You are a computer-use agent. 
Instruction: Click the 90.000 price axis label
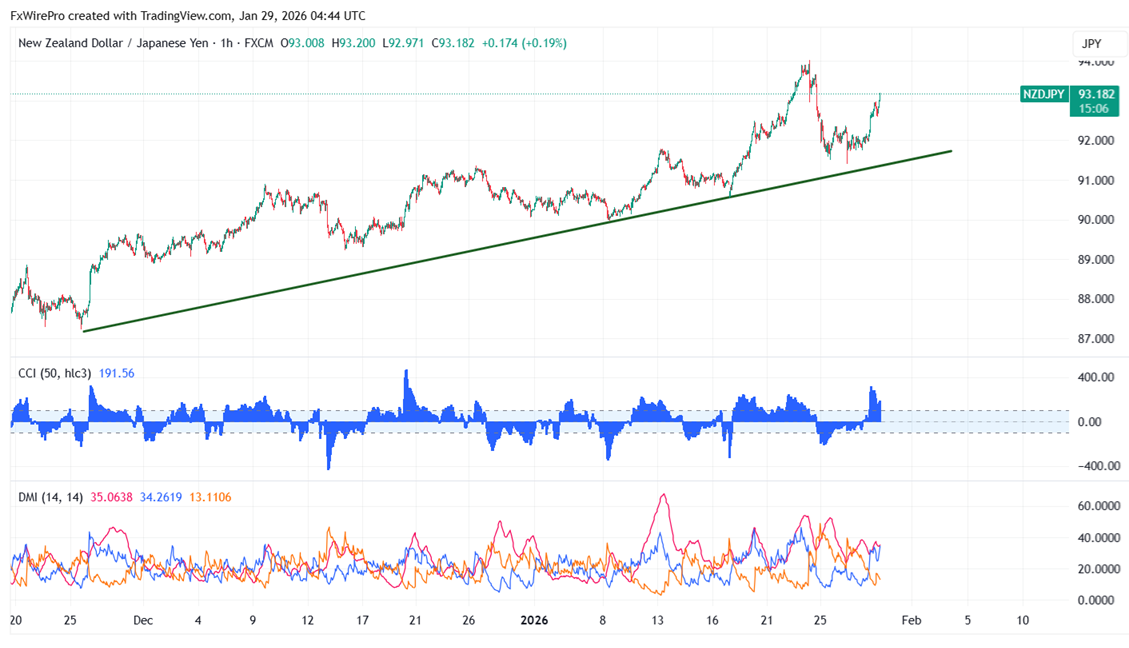tap(1095, 220)
